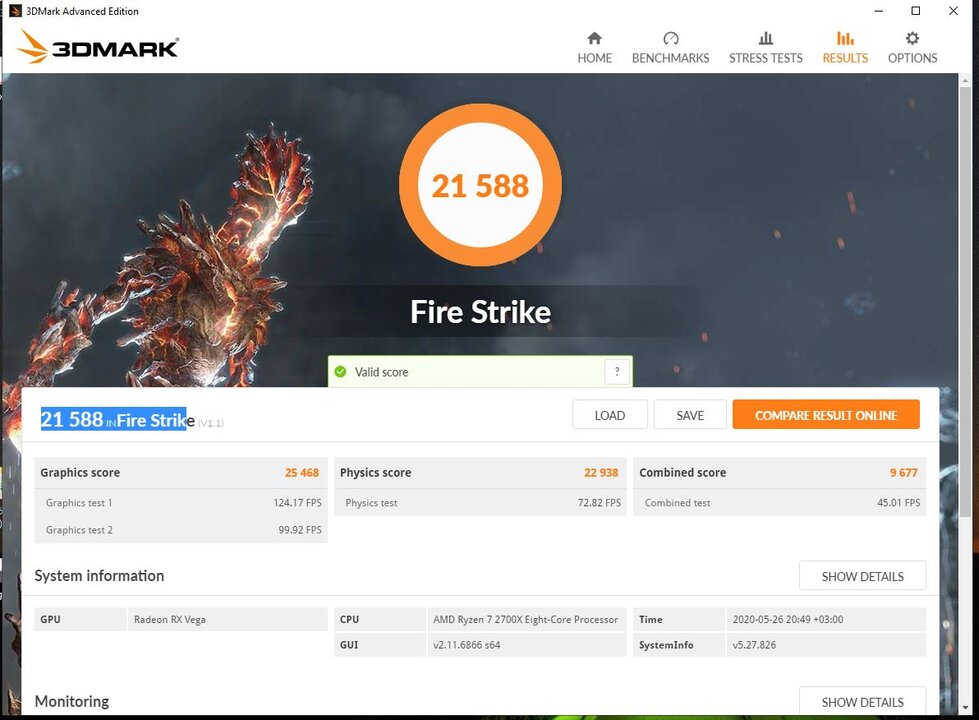Expand Monitoring with Show Details

coord(862,701)
